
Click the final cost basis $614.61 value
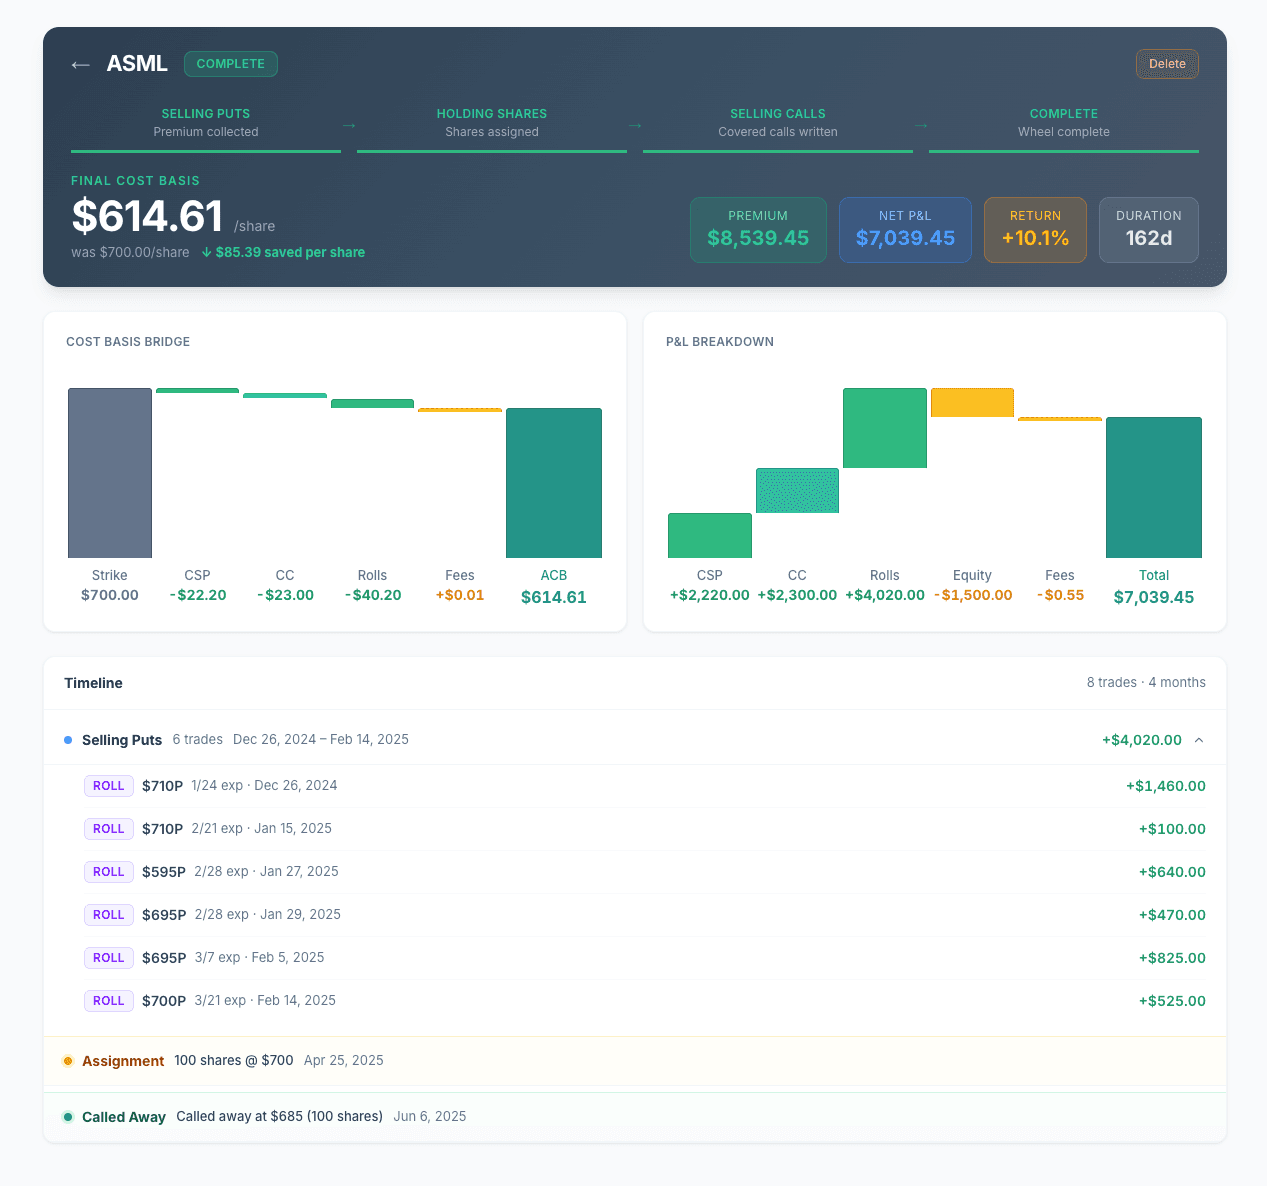tap(147, 217)
